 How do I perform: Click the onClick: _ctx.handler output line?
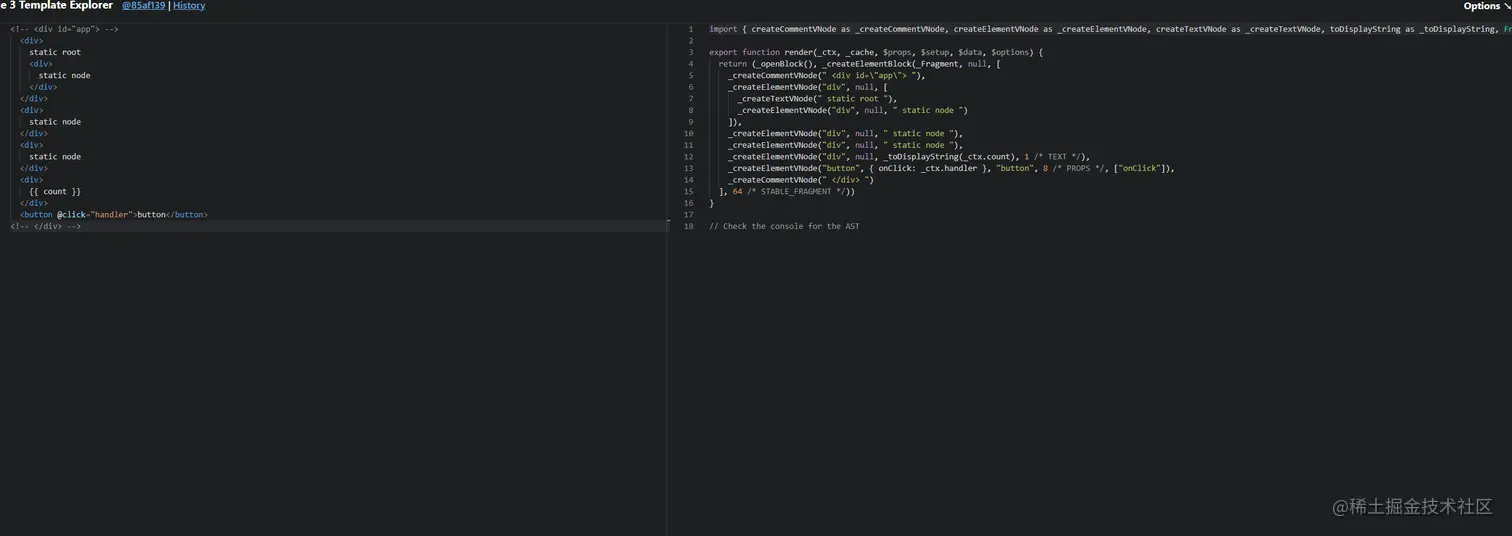[951, 168]
